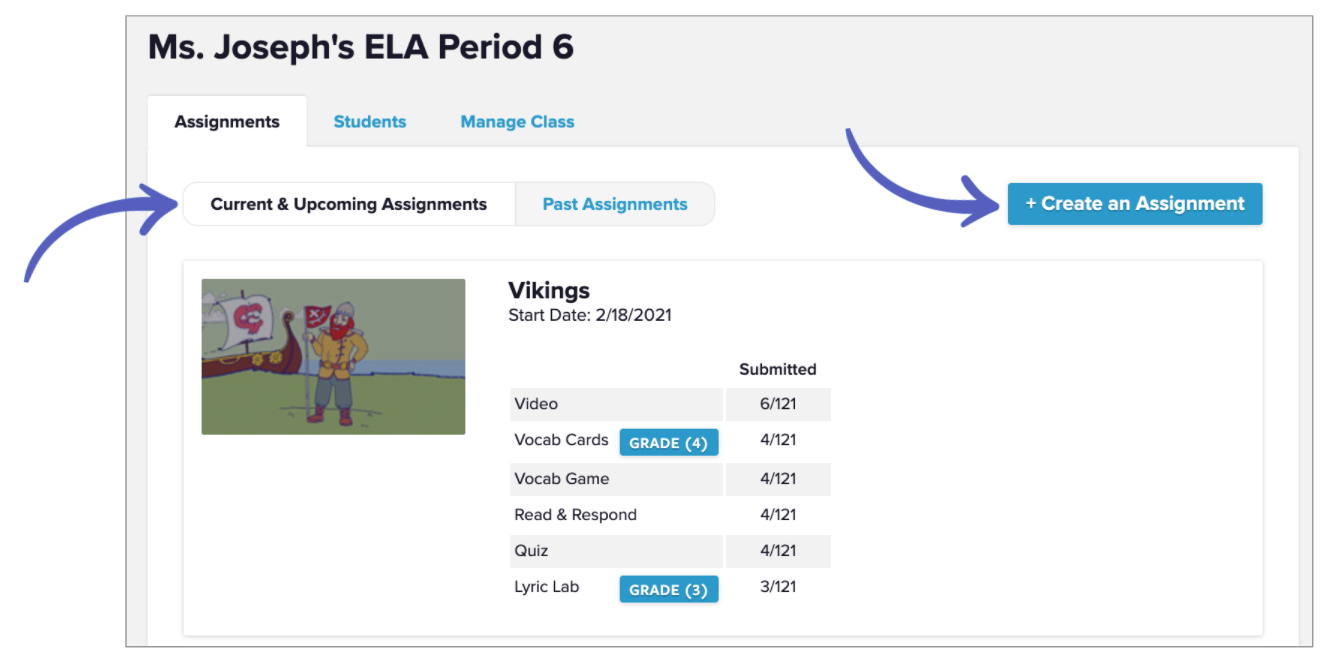The image size is (1326, 666).
Task: Click the Lyric Lab submitted count 3/121
Action: pos(778,587)
